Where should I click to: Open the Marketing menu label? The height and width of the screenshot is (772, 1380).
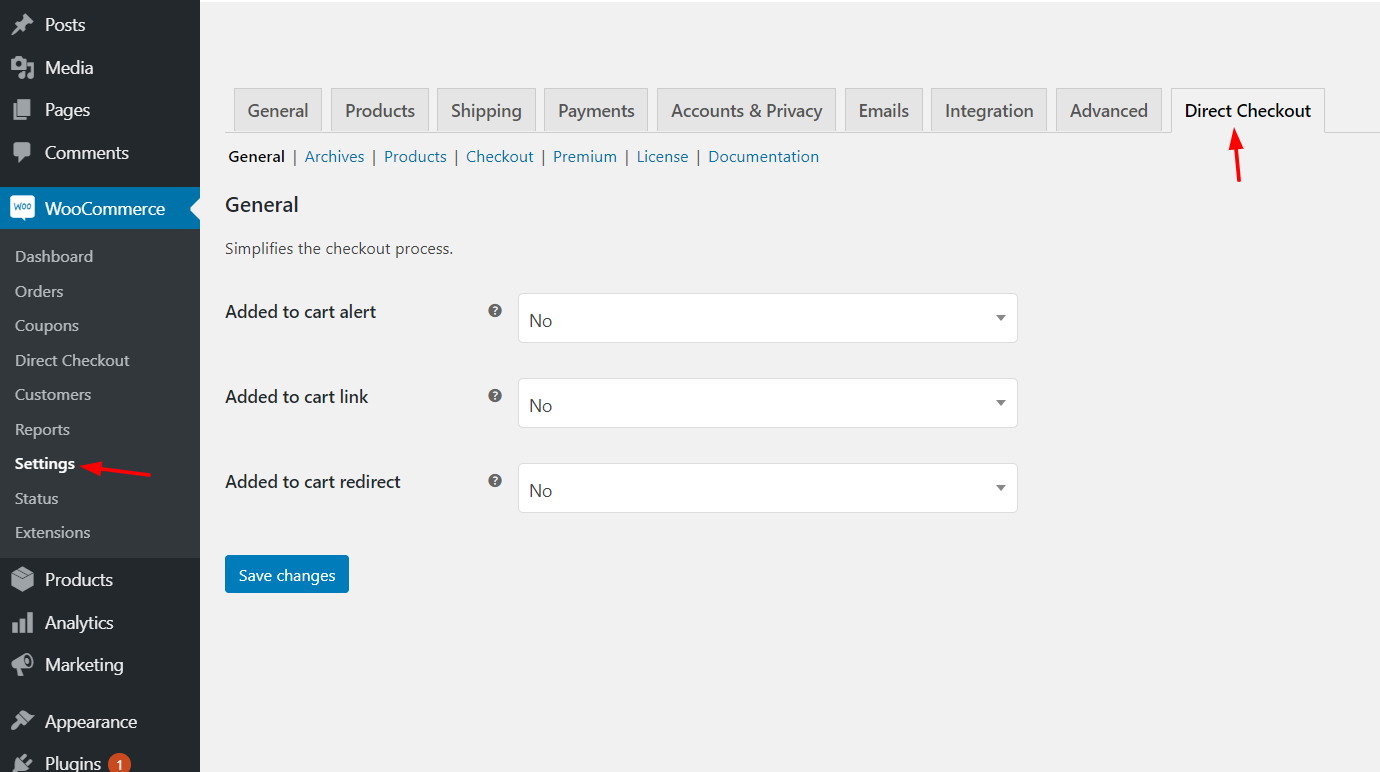84,665
